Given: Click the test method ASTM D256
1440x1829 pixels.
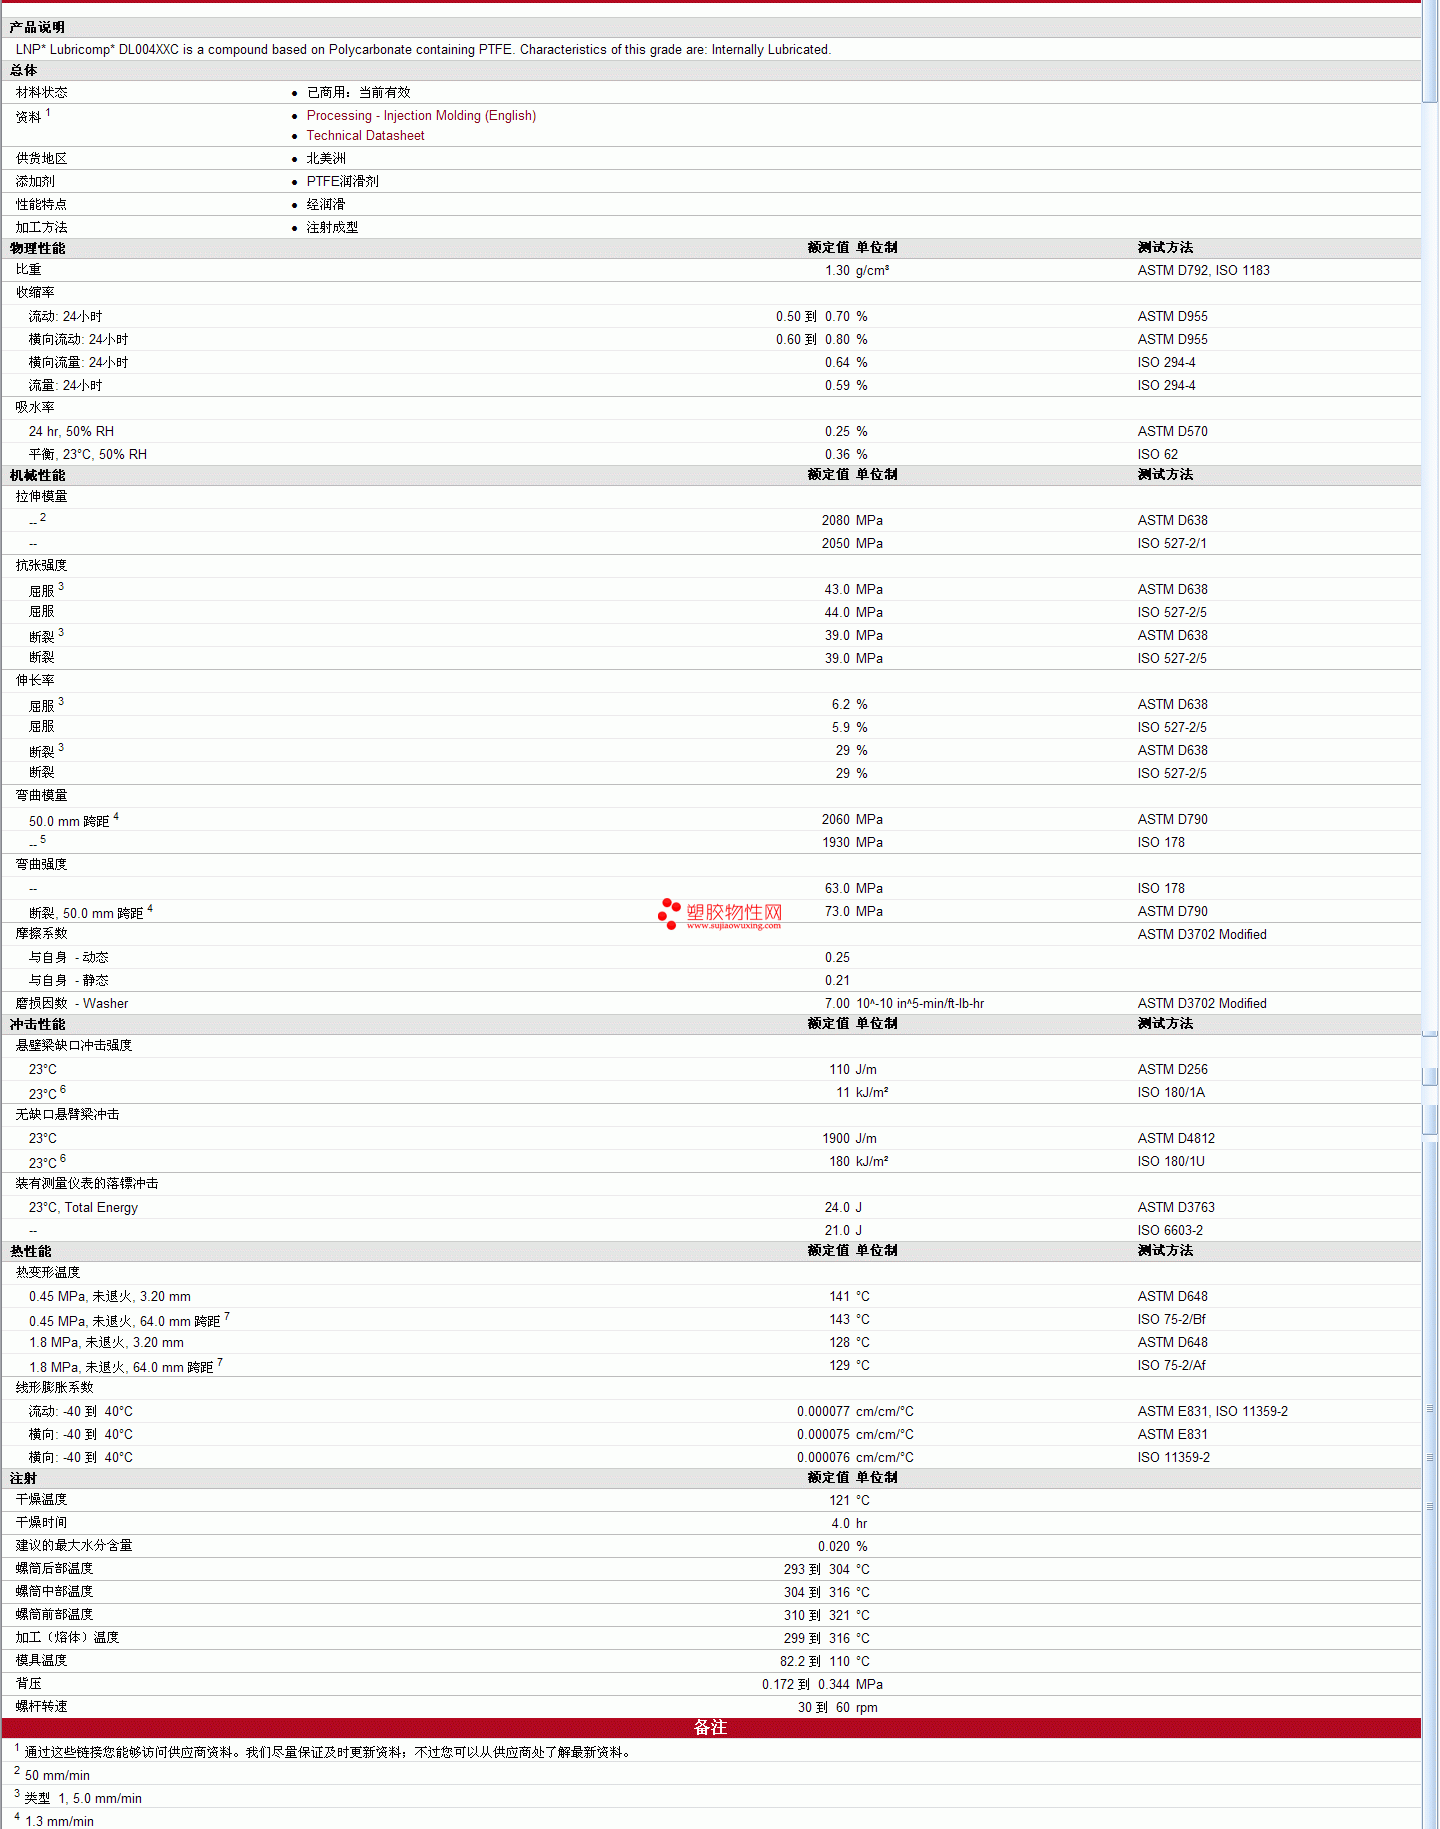Looking at the screenshot, I should 1173,1069.
